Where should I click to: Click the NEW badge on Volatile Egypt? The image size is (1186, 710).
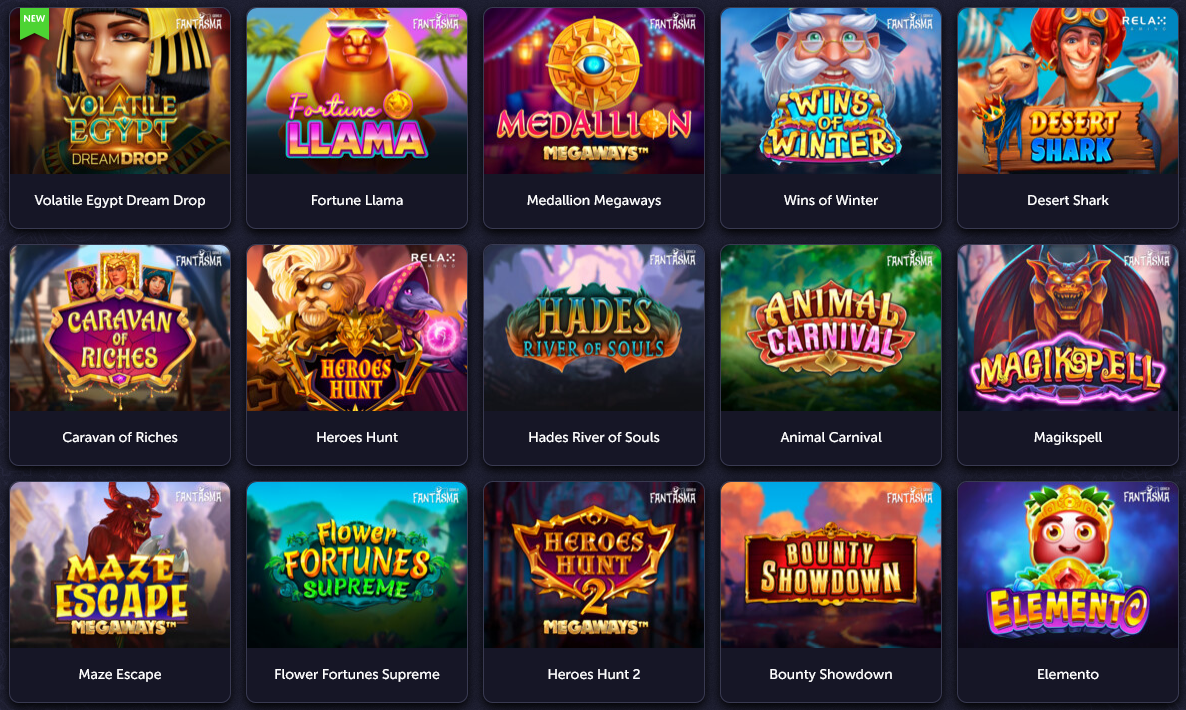pos(34,22)
